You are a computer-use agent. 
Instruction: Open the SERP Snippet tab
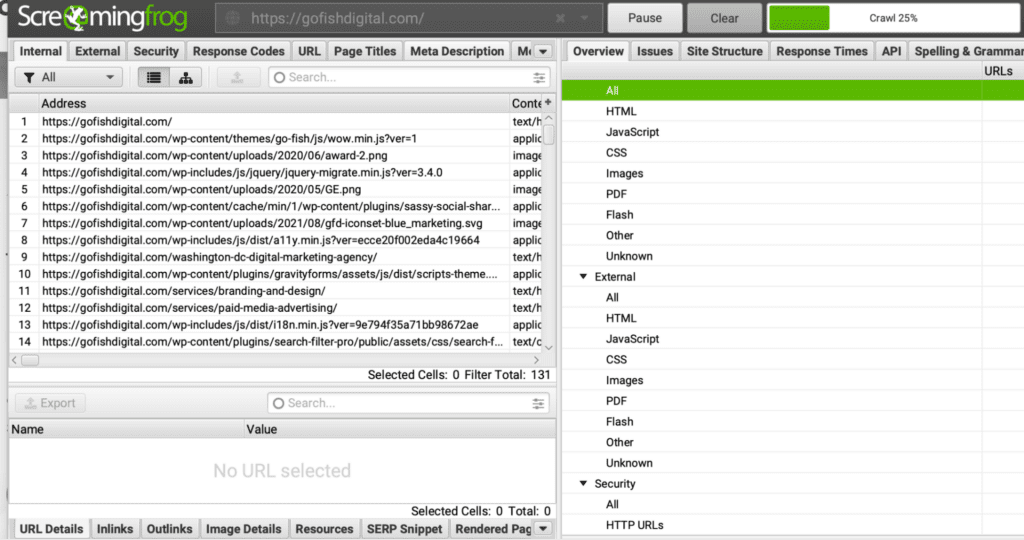[404, 529]
